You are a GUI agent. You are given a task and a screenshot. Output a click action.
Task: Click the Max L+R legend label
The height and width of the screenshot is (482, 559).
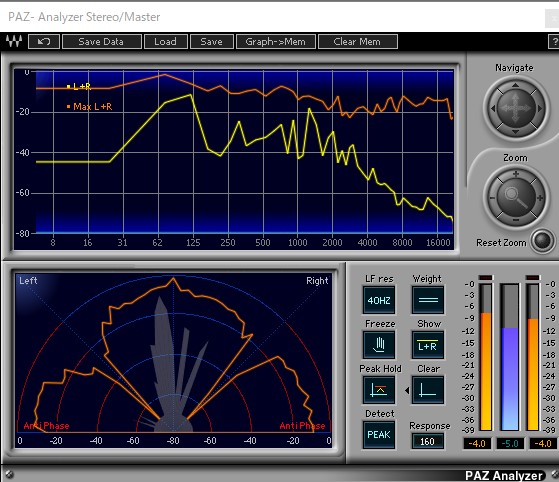[92, 107]
